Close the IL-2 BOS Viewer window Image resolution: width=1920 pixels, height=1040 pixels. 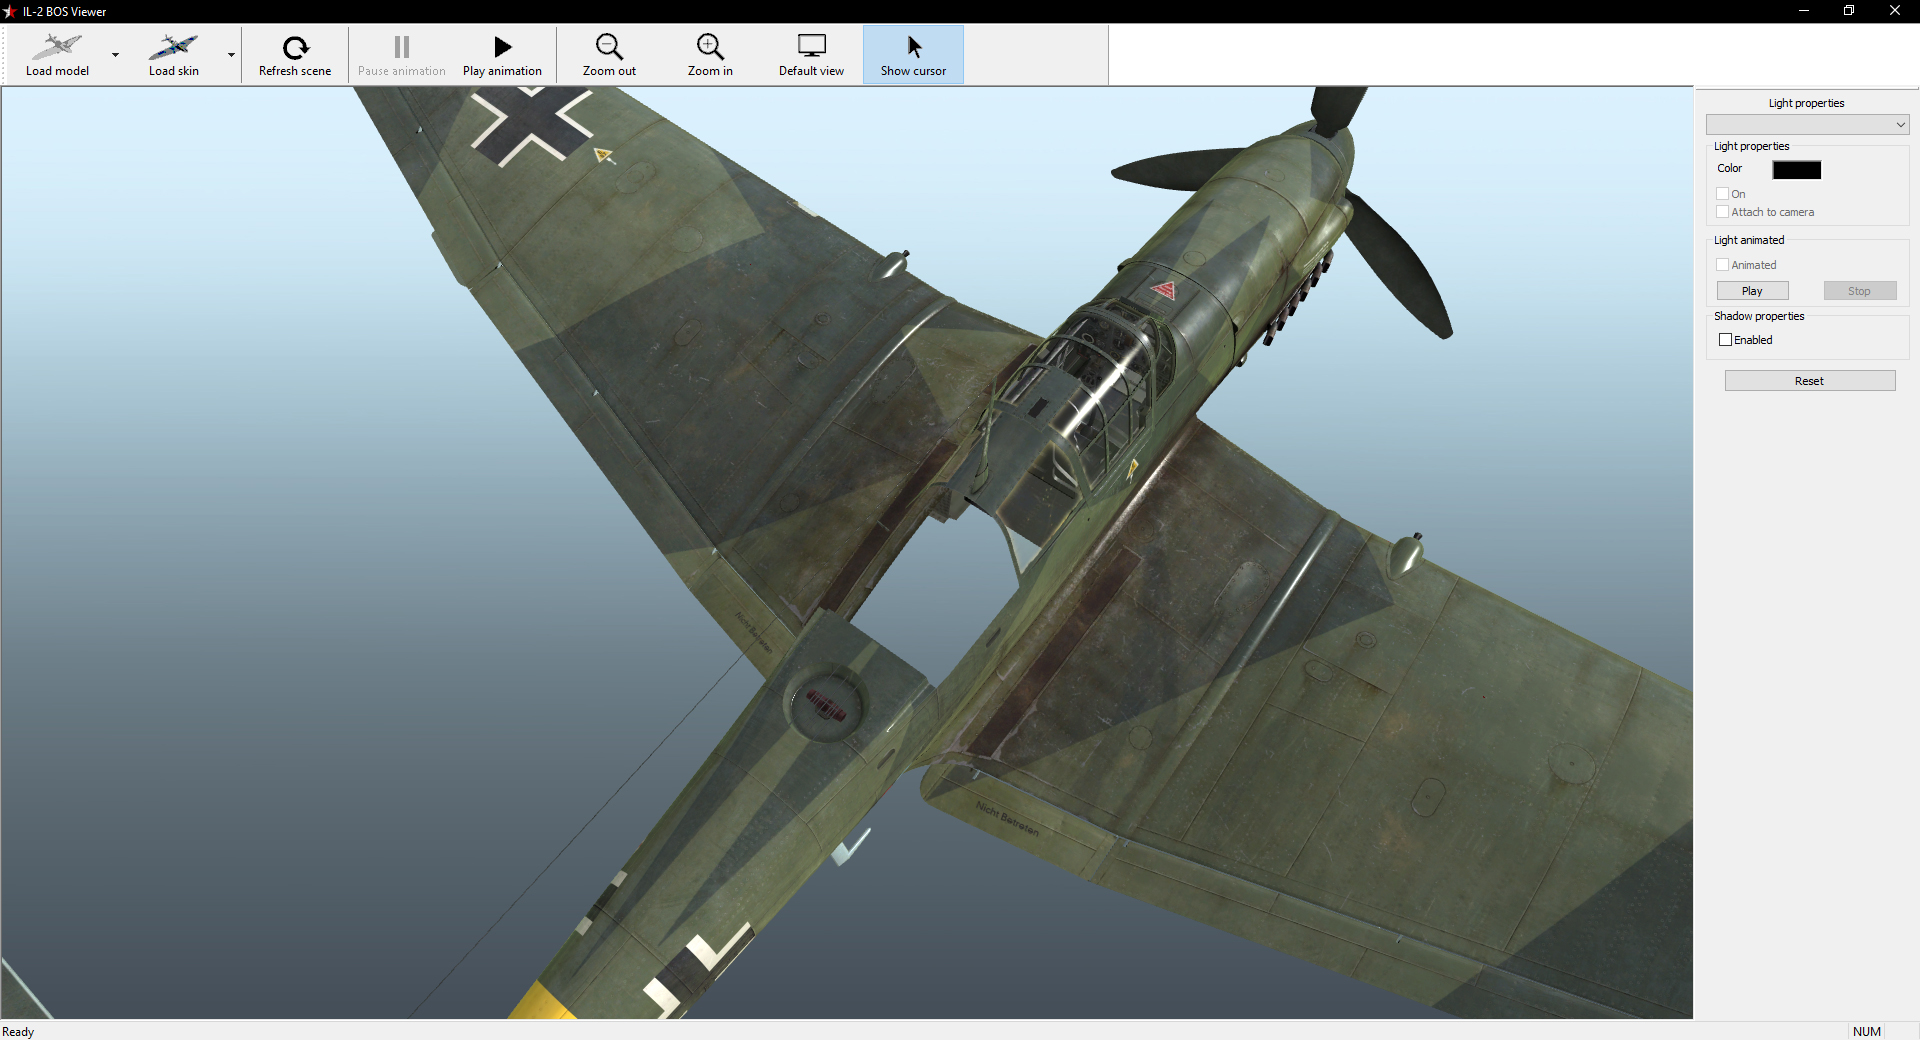[x=1895, y=11]
